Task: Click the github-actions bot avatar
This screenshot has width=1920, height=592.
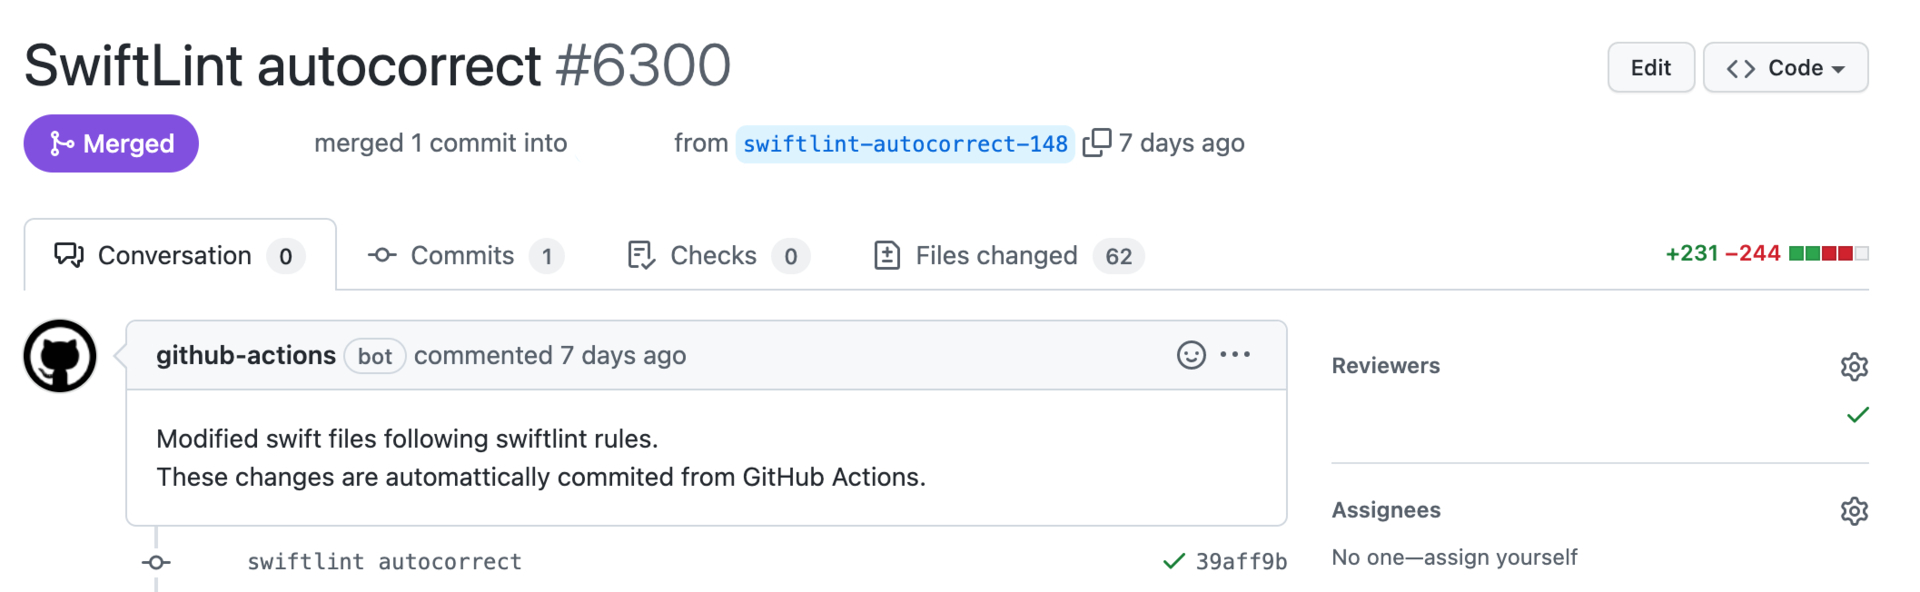Action: tap(58, 355)
